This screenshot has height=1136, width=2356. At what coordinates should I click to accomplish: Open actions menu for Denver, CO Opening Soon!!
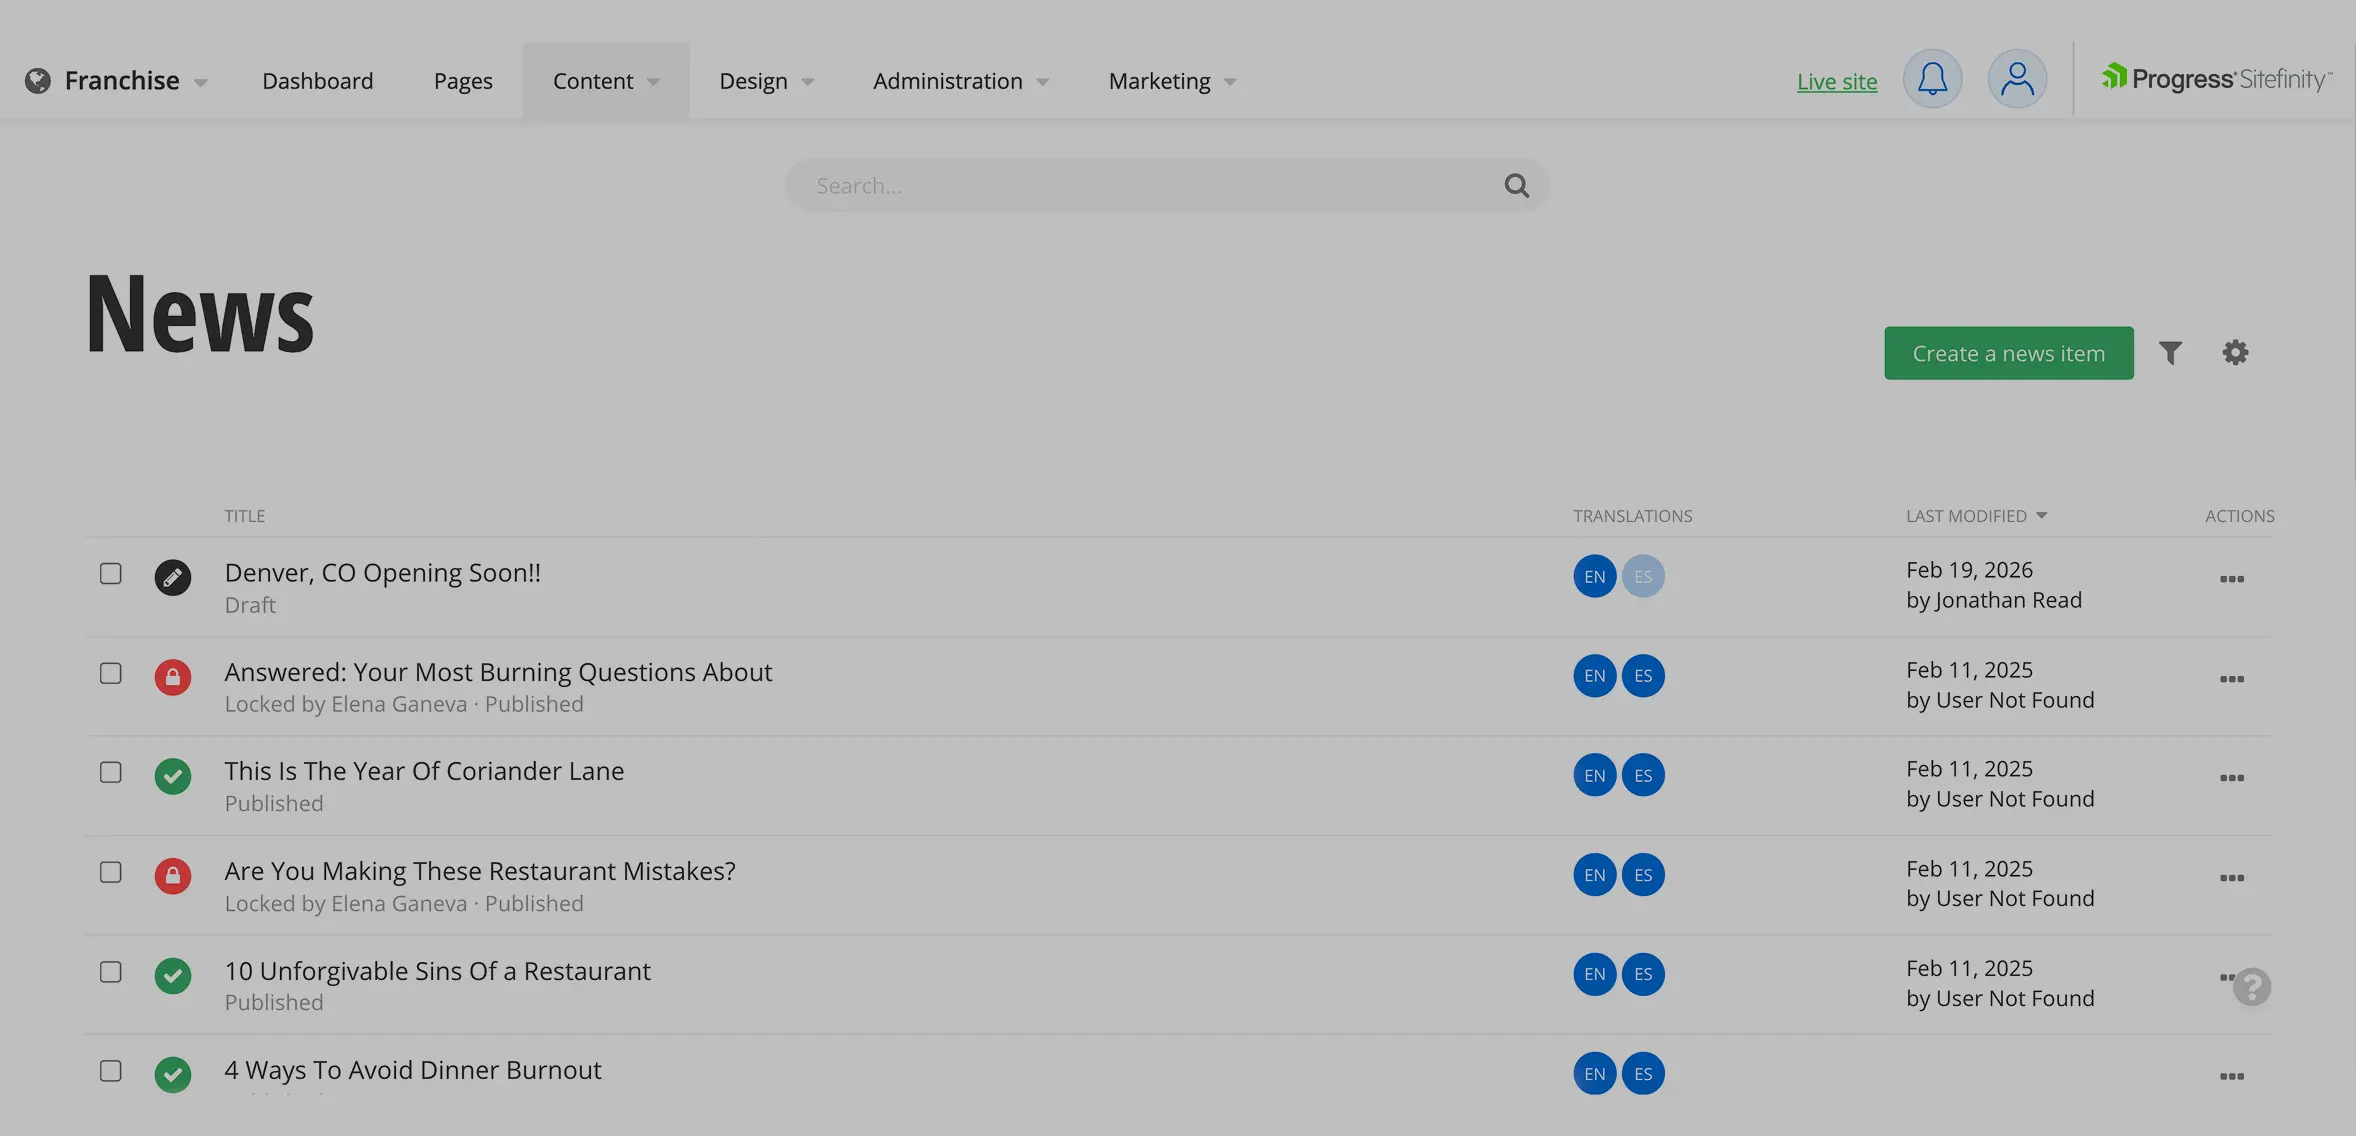(2231, 579)
